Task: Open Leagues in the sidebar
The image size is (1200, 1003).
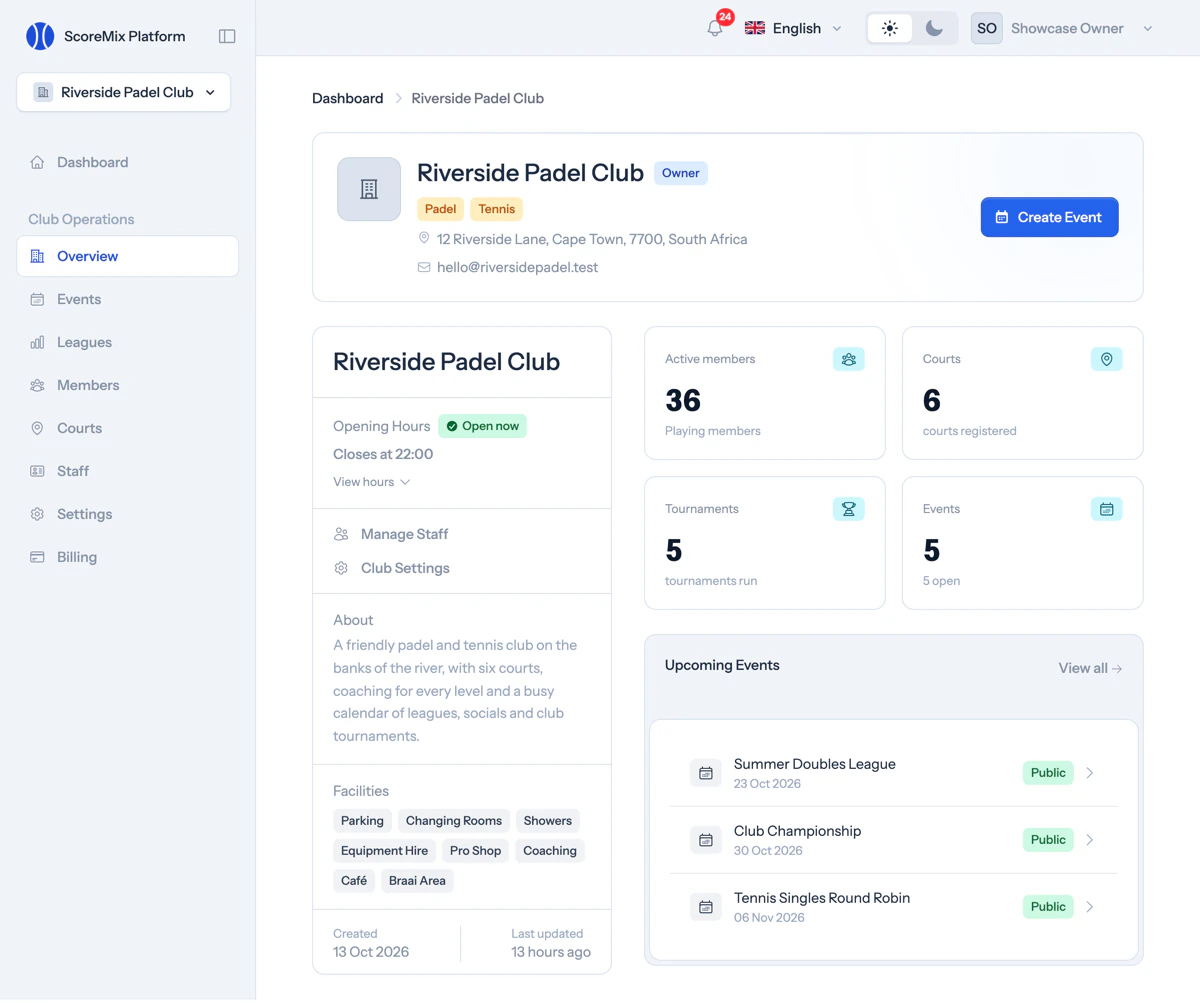Action: [128, 342]
